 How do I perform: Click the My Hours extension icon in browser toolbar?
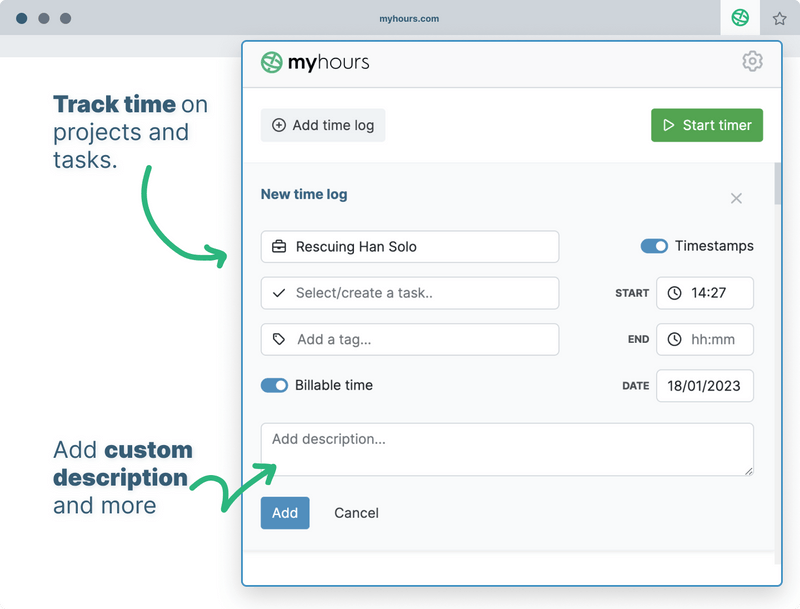pos(739,17)
